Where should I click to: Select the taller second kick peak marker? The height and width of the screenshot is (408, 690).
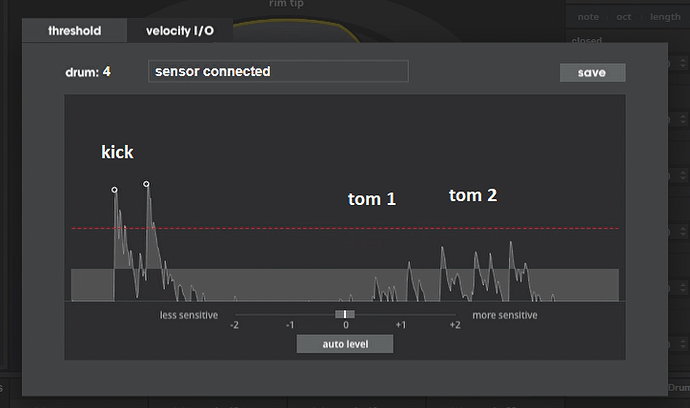point(146,184)
